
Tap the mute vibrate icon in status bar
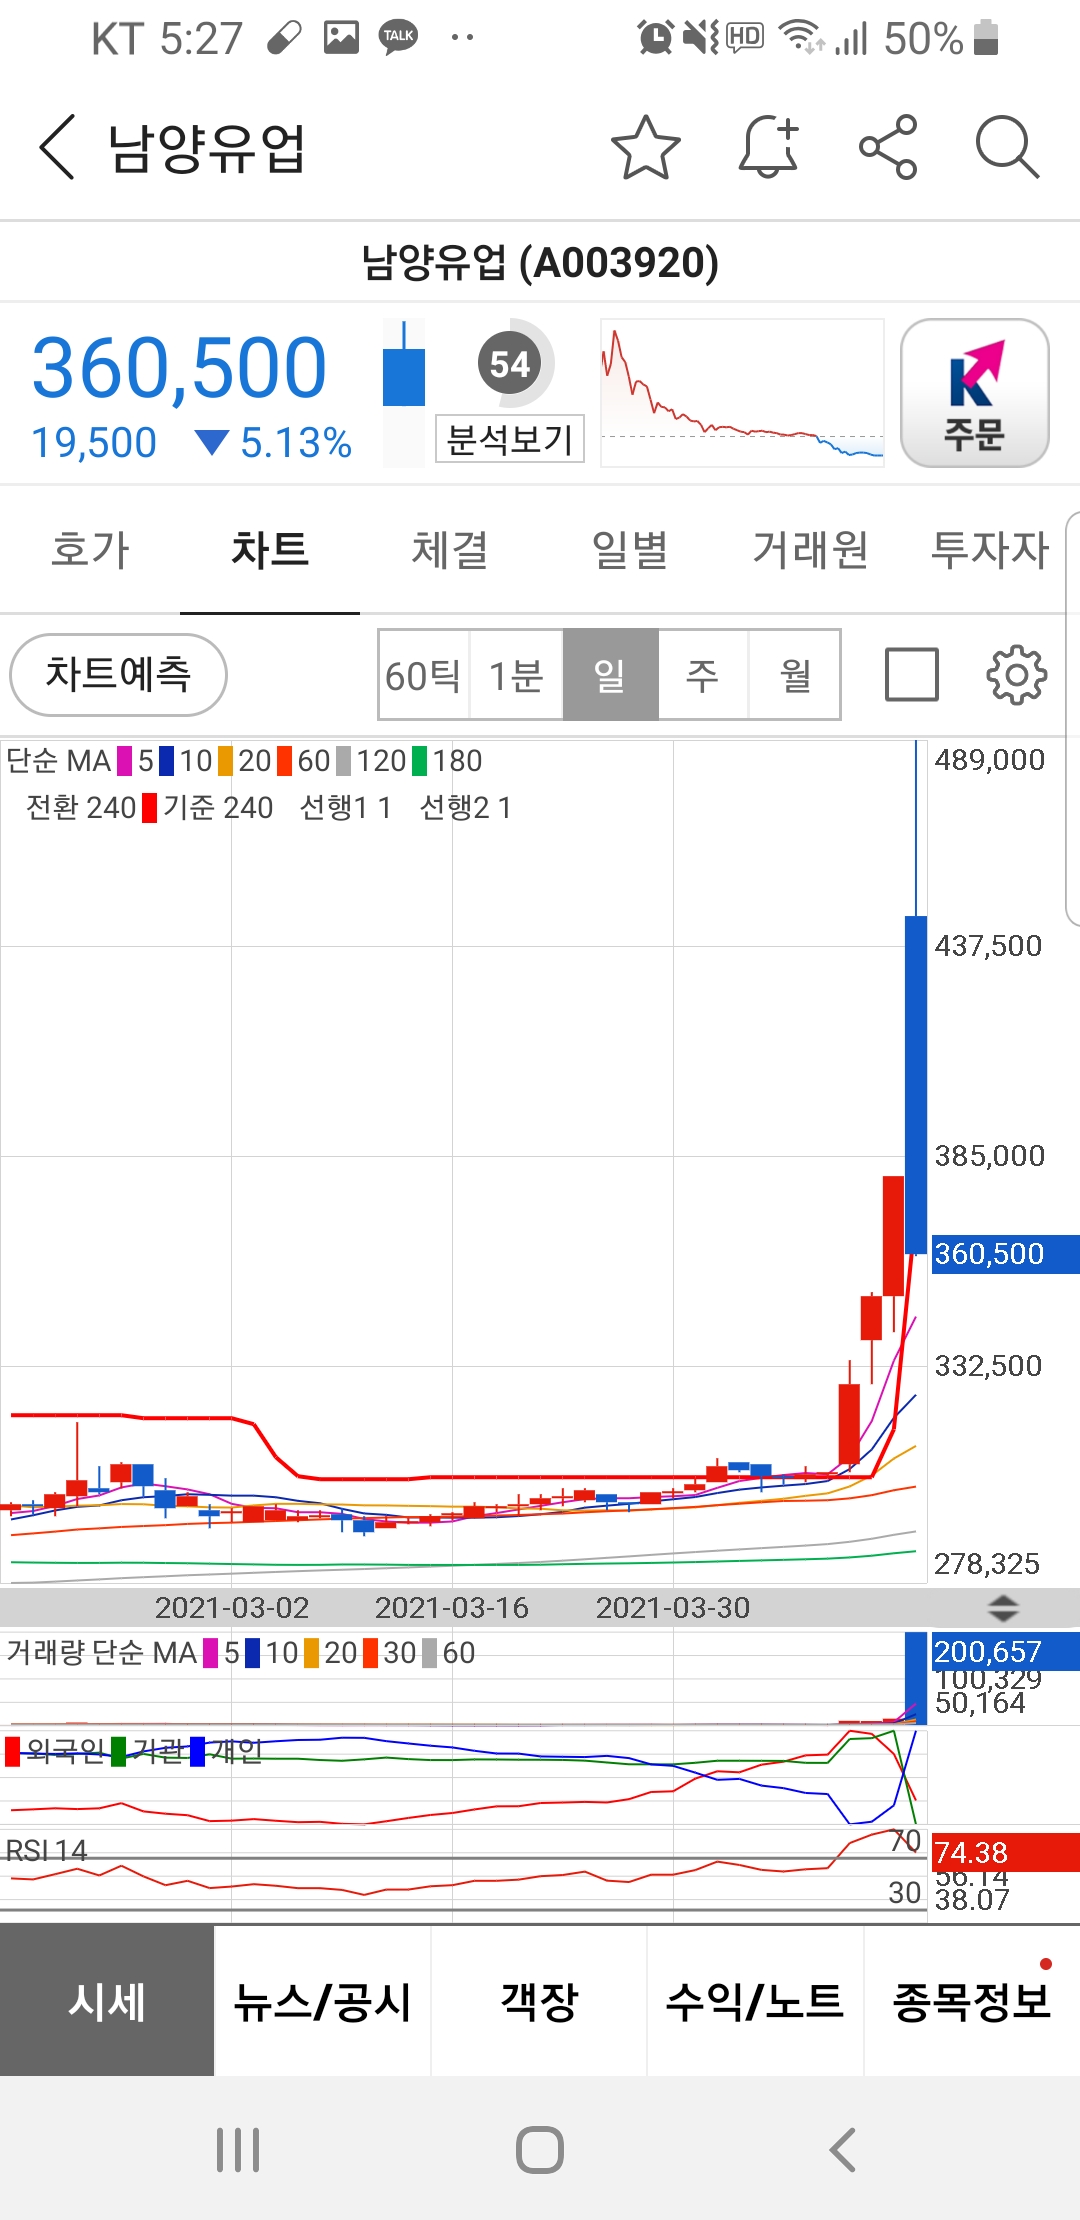[701, 38]
